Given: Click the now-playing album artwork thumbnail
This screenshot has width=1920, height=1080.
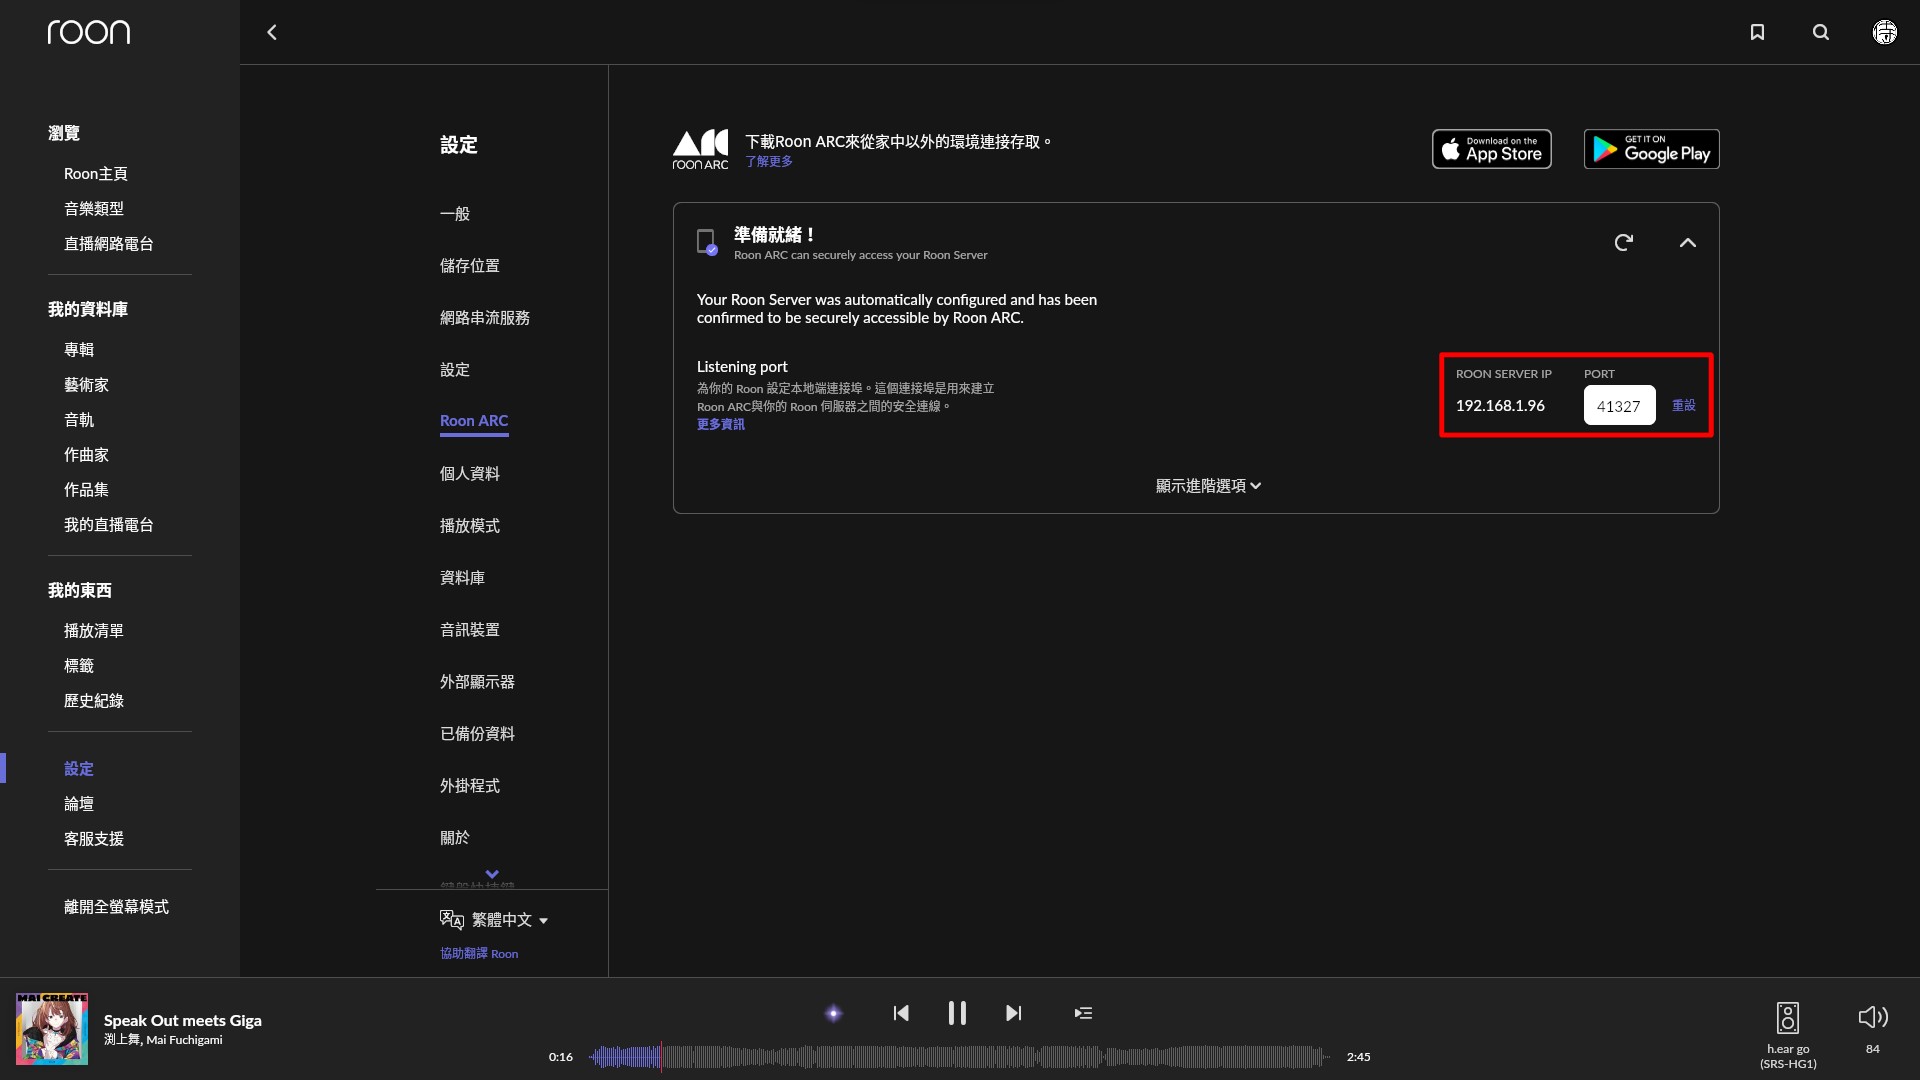Looking at the screenshot, I should (52, 1029).
